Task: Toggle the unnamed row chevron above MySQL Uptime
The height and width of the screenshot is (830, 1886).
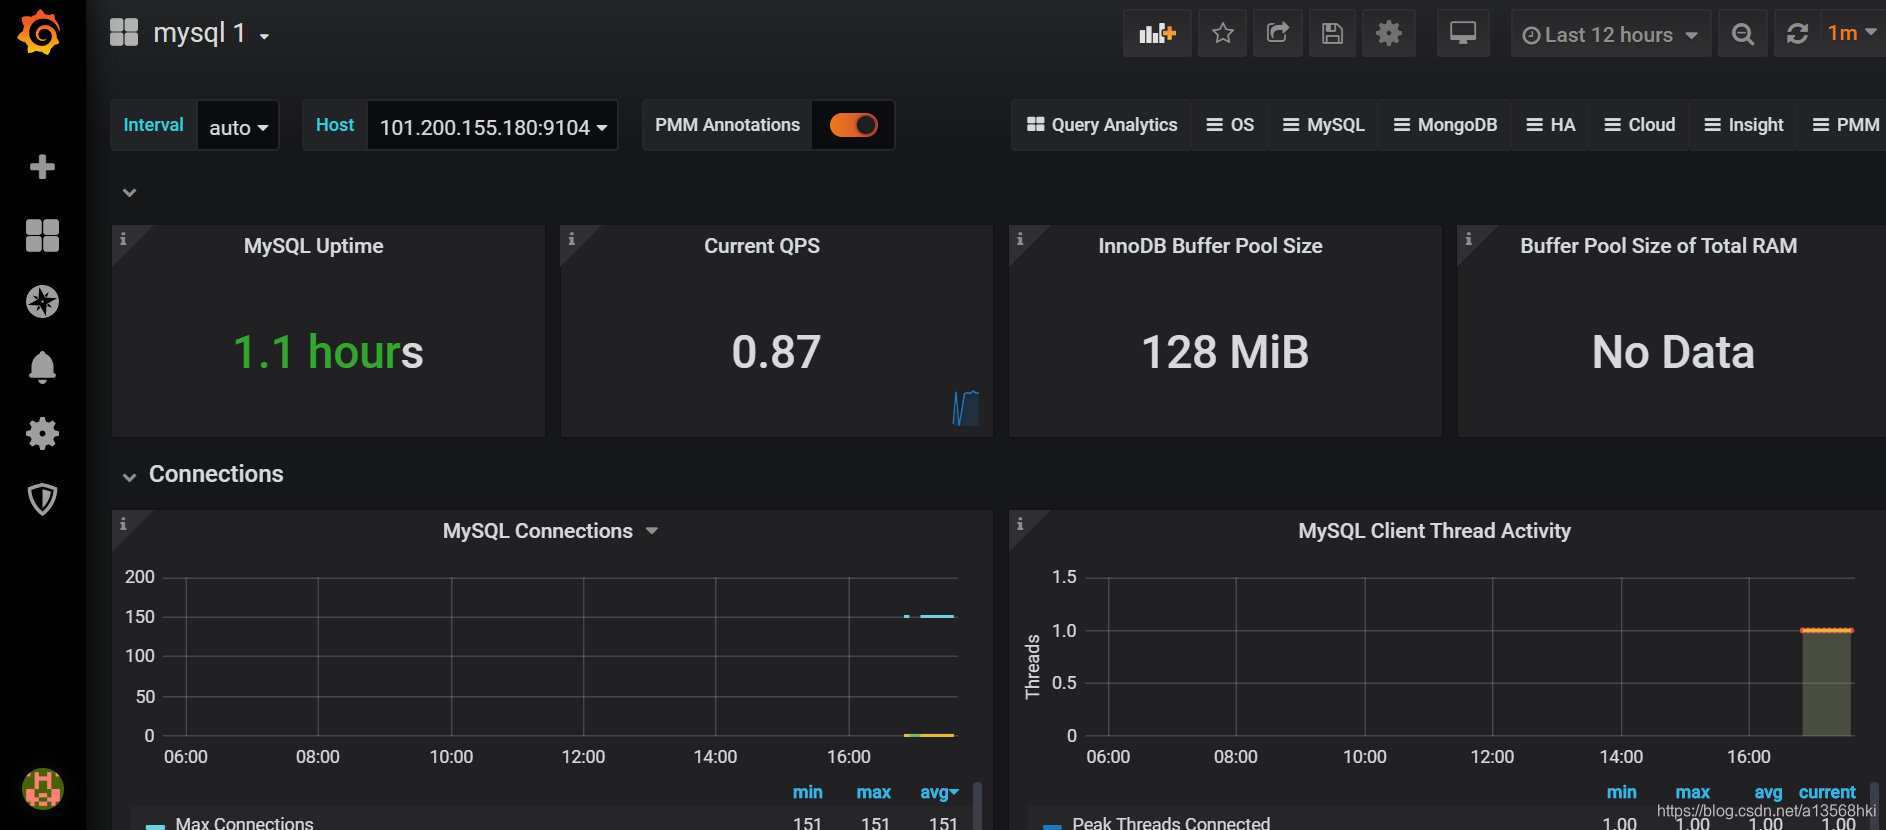Action: click(129, 193)
